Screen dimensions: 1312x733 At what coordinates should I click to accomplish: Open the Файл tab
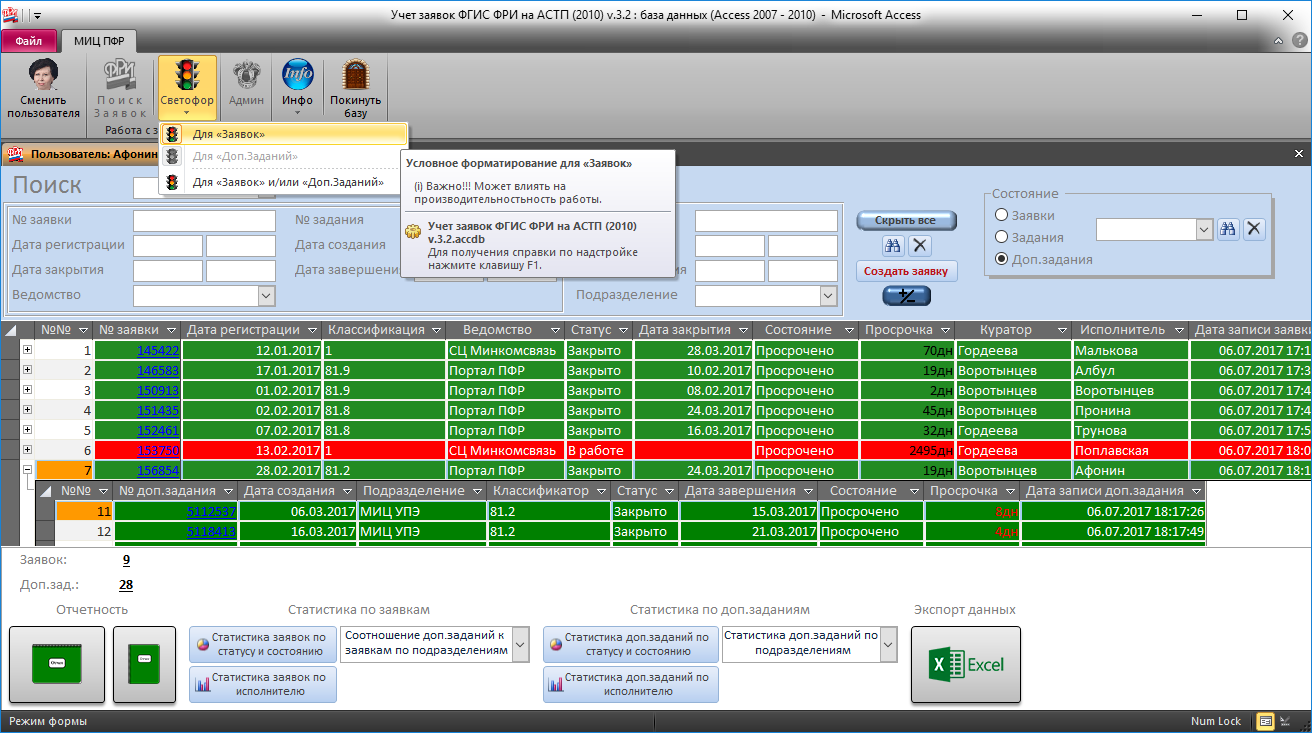coord(28,41)
